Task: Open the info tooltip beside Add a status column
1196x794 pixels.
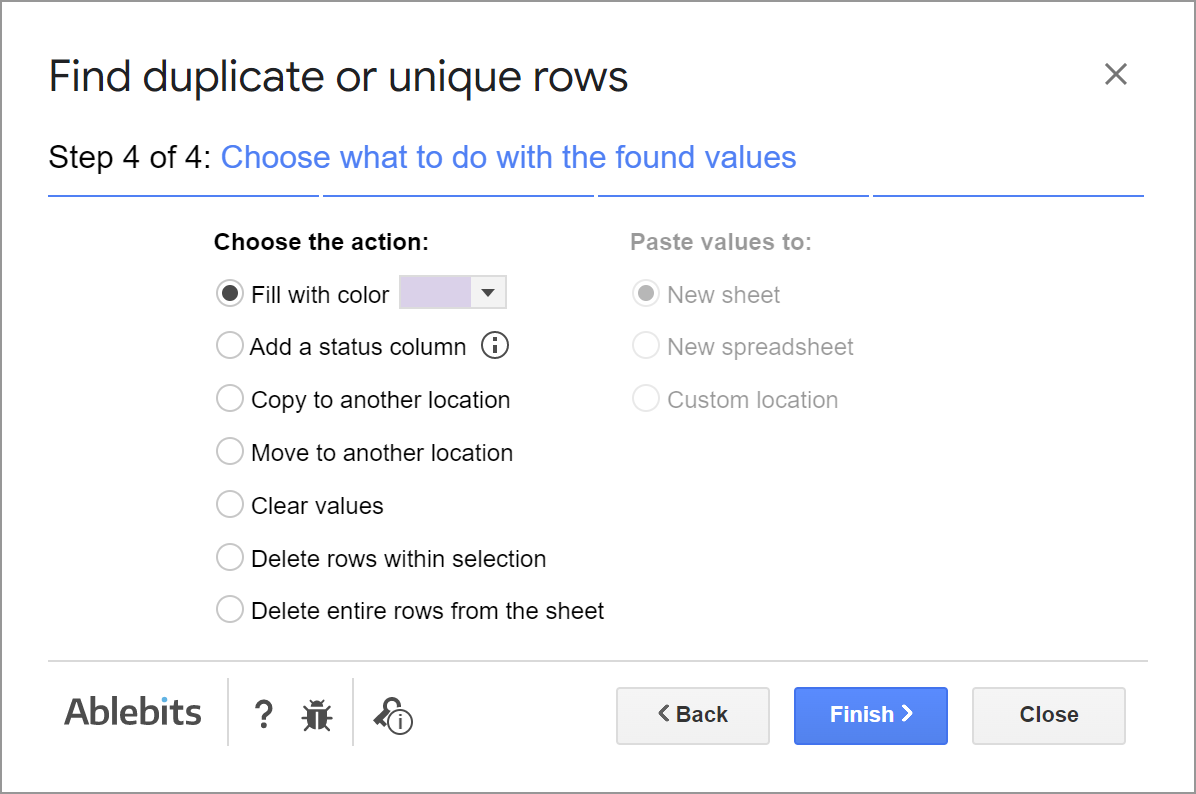Action: pyautogui.click(x=496, y=345)
